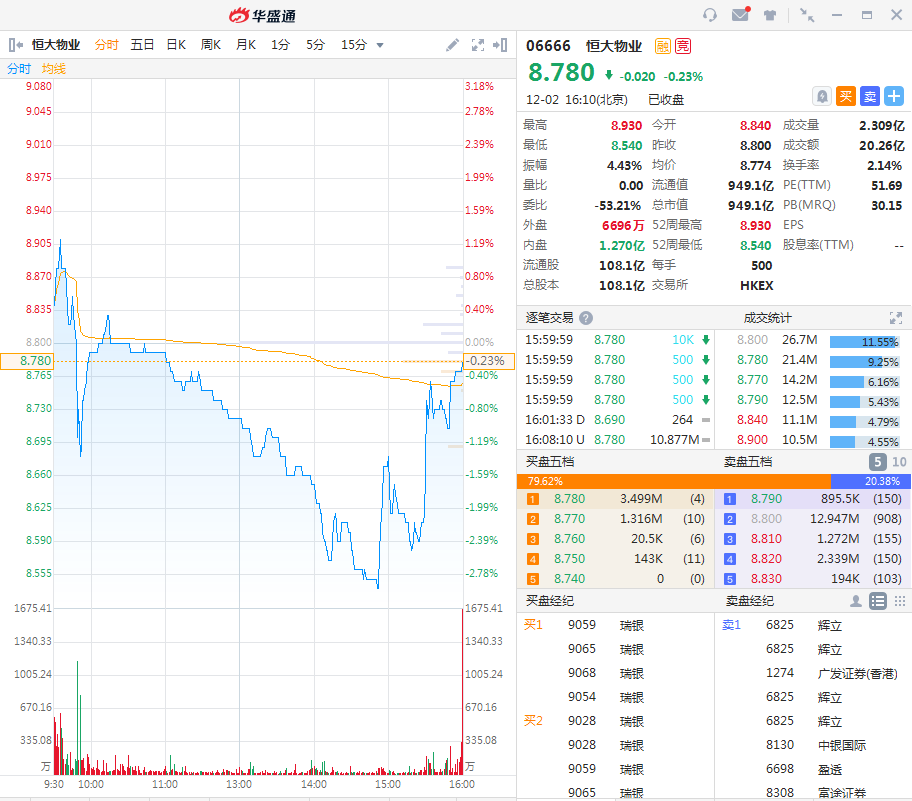The image size is (912, 801).
Task: Select ask level 2 at 8.800
Action: (813, 518)
